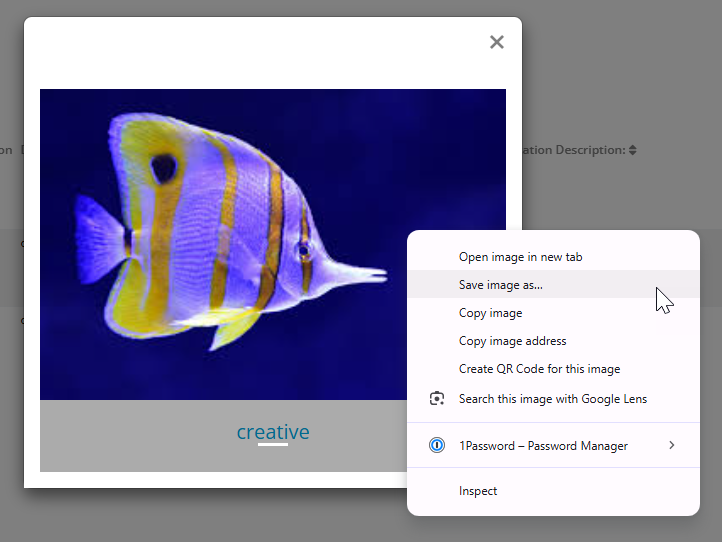This screenshot has height=542, width=722.
Task: Select Inspect from the context menu
Action: coord(478,491)
